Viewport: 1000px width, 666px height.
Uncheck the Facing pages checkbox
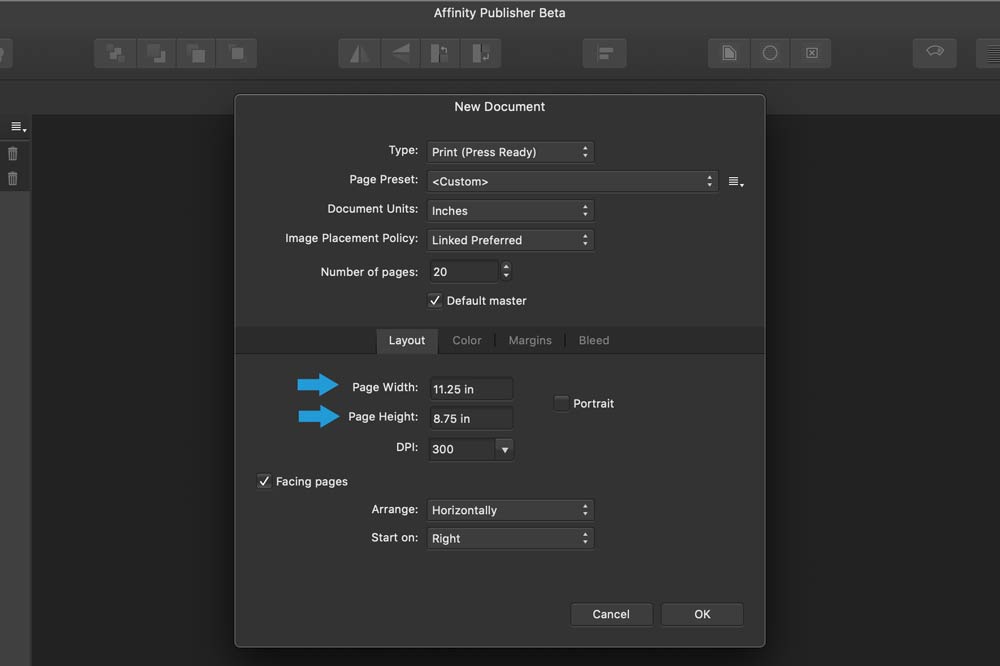click(264, 481)
